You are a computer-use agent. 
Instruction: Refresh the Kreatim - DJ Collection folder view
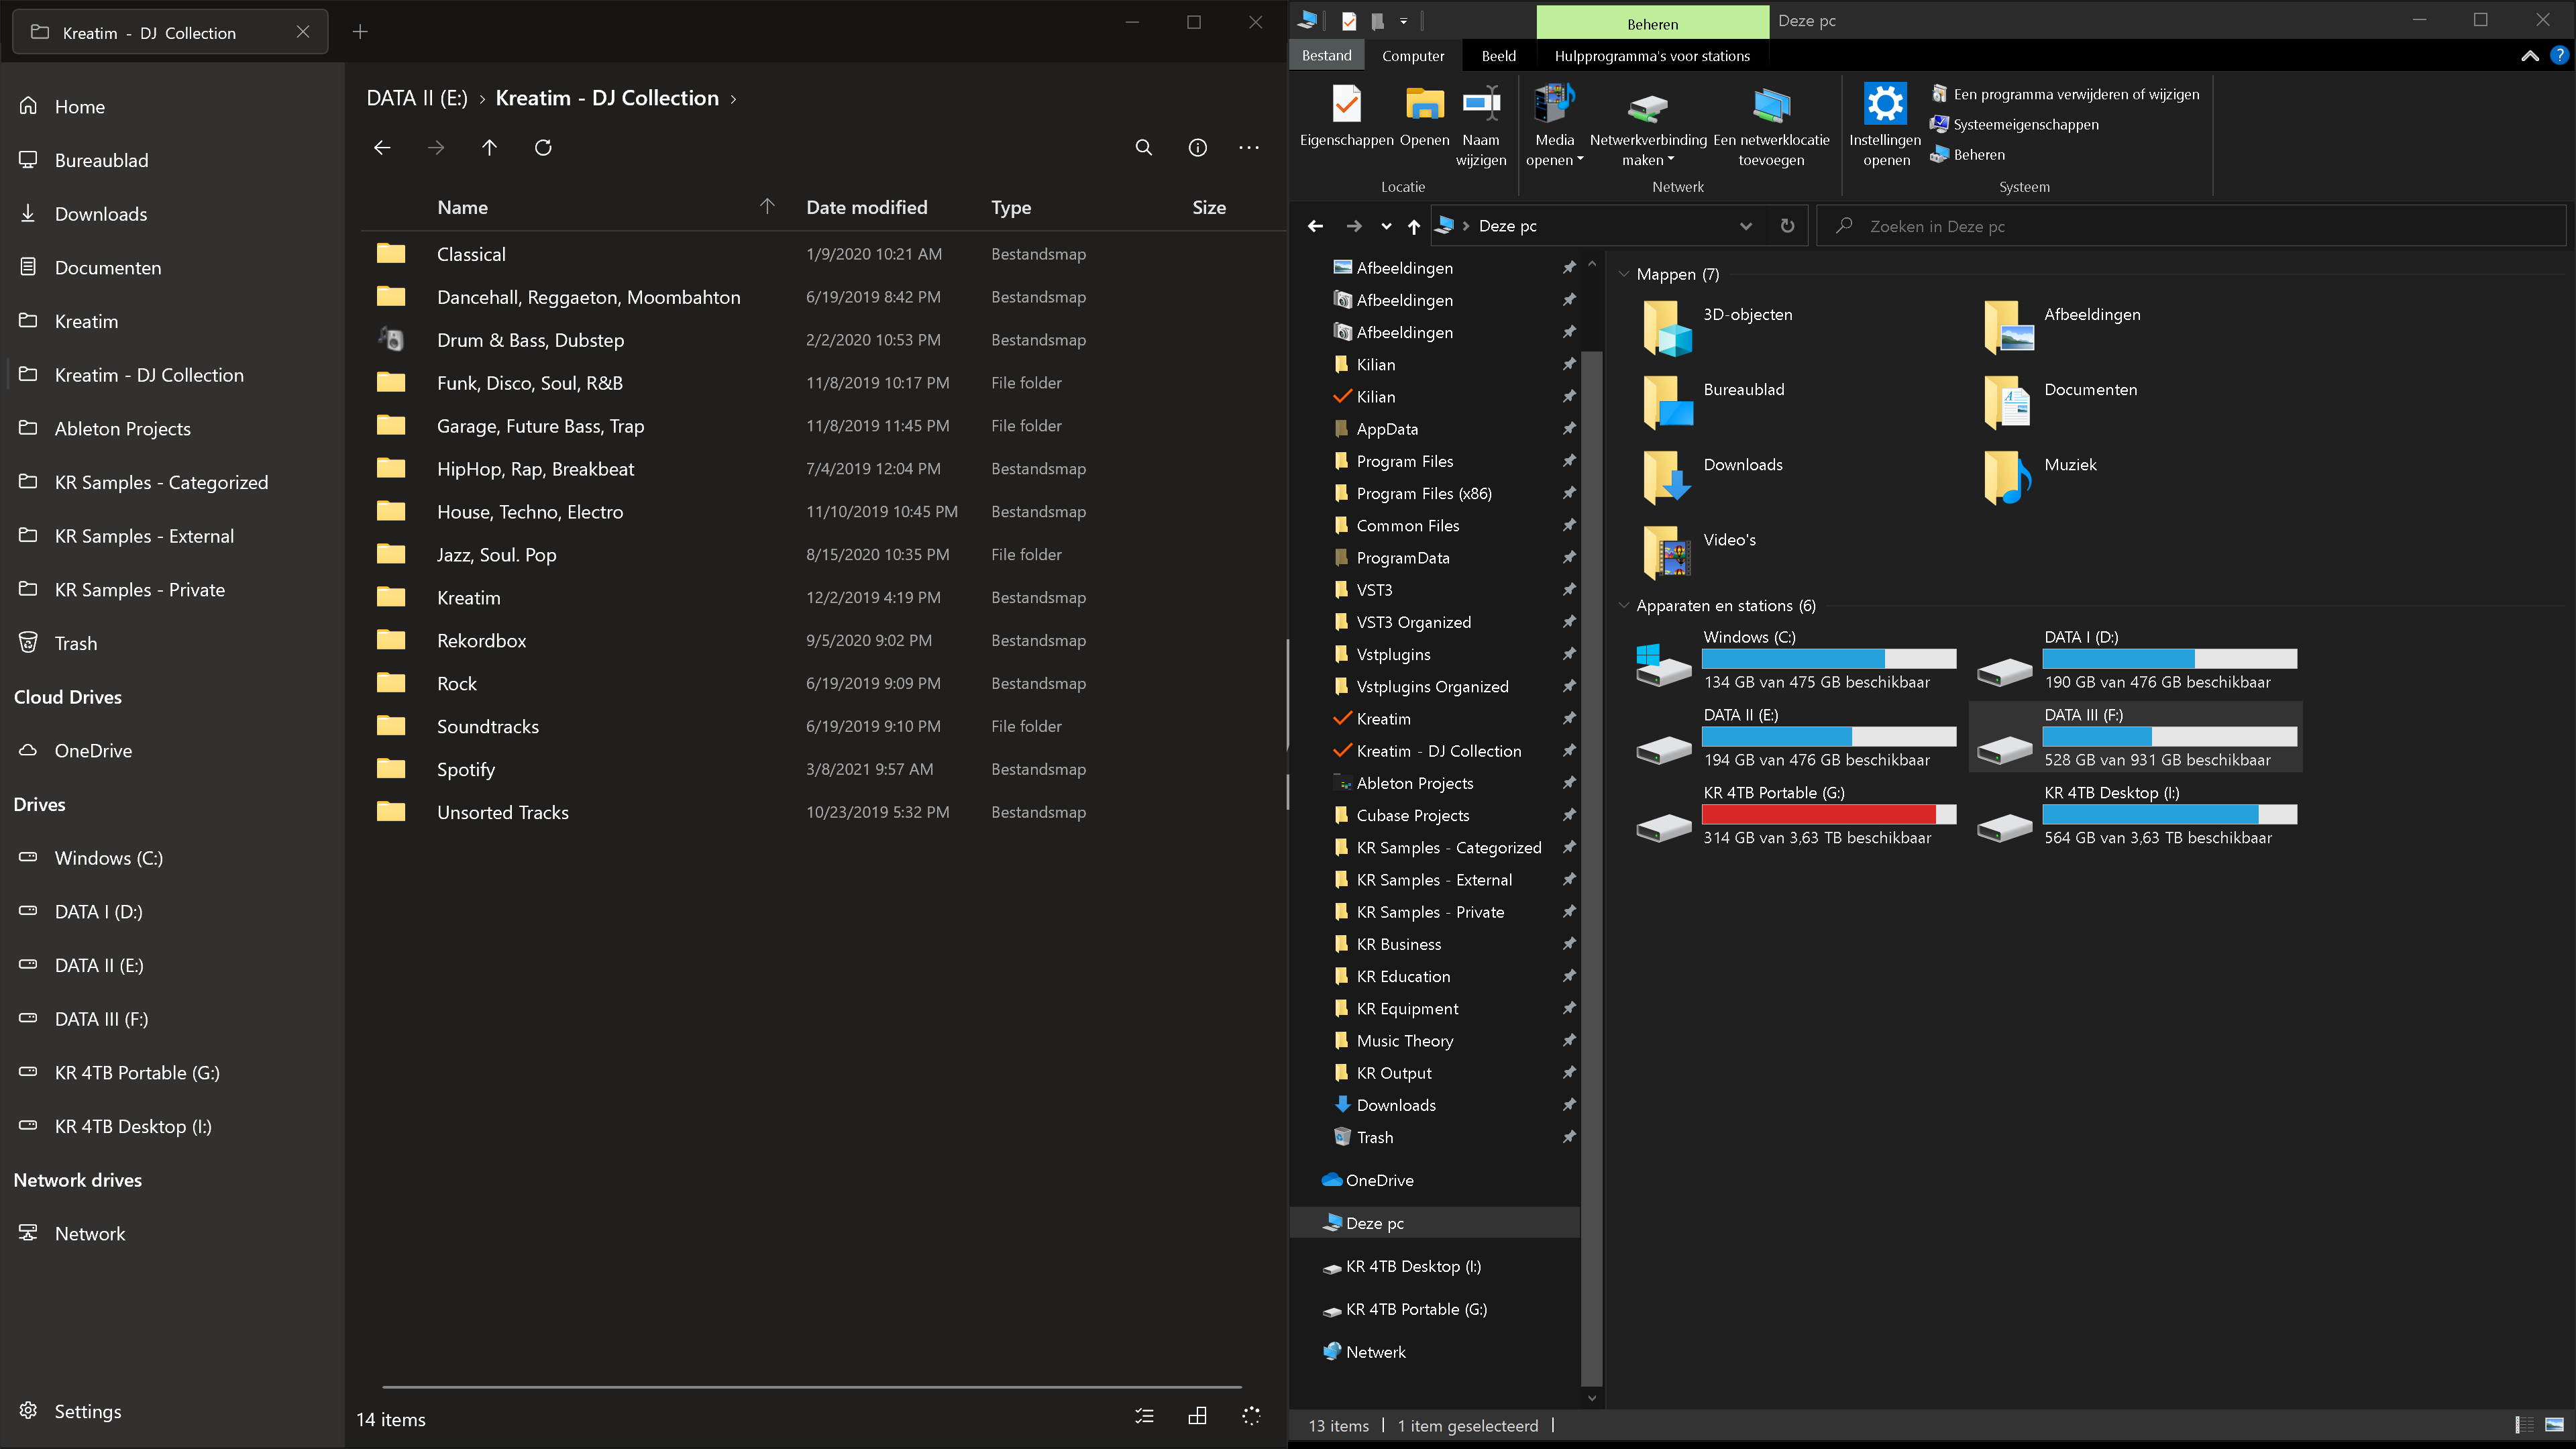tap(543, 147)
